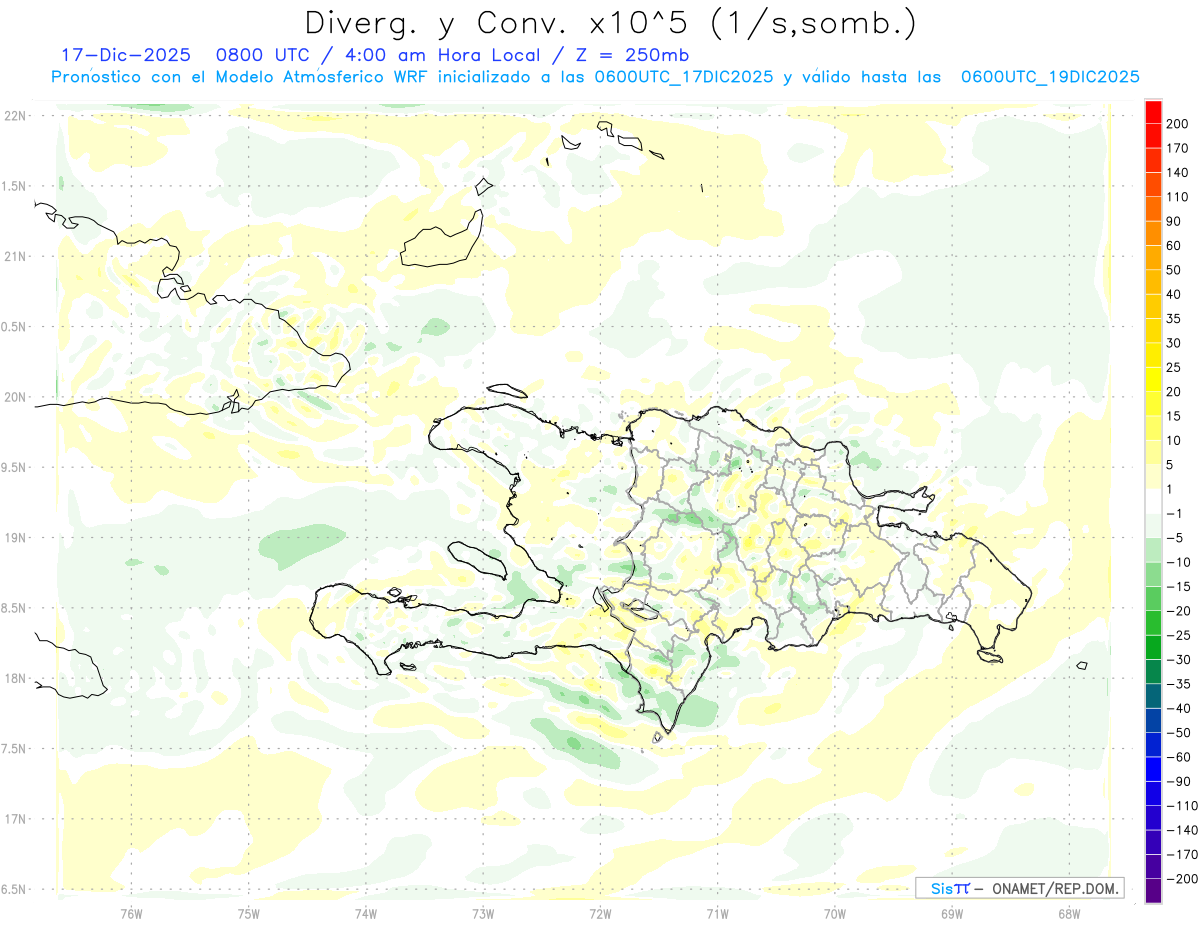Click the colorbar value '140'

click(x=1178, y=173)
